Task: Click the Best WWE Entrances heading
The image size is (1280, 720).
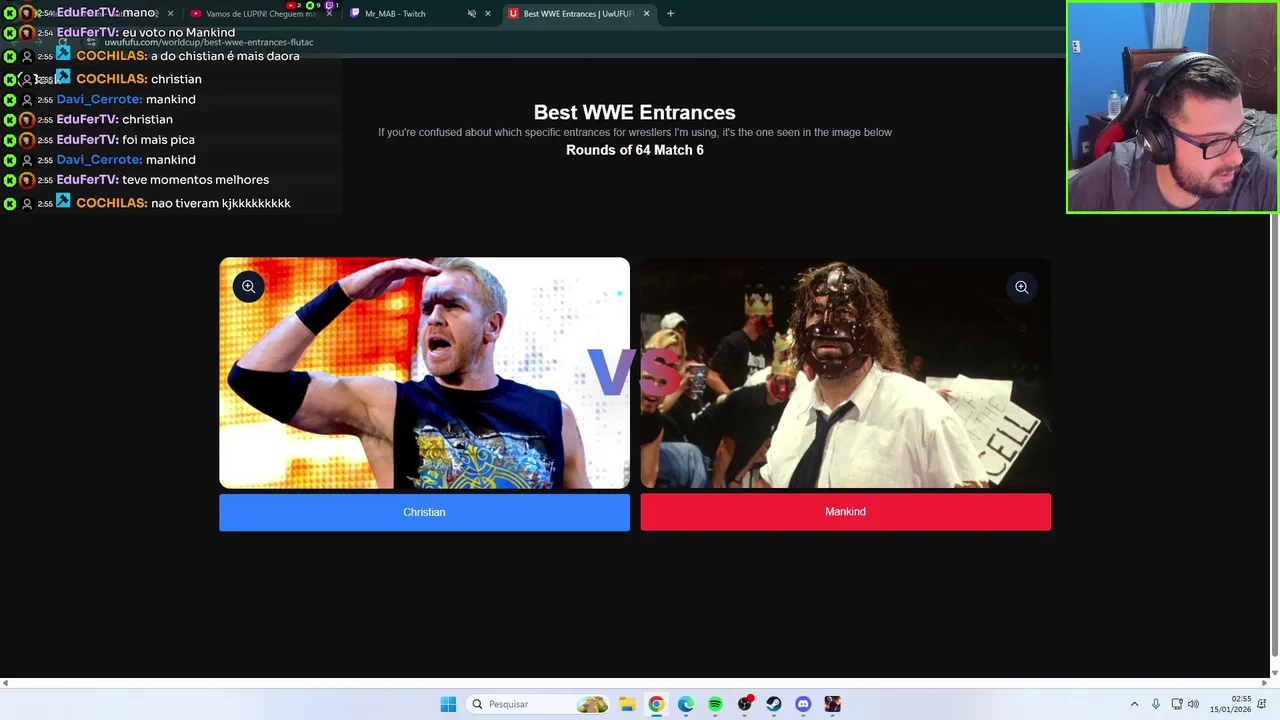Action: [634, 112]
